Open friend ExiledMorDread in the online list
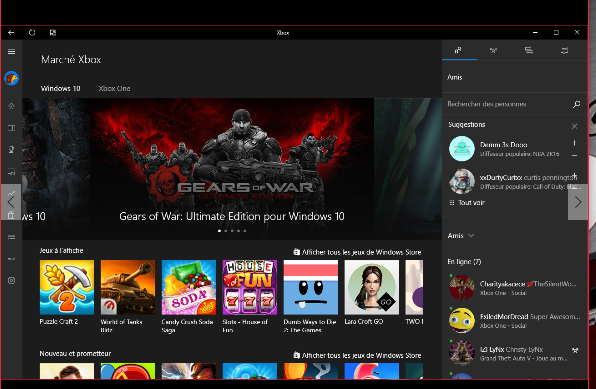596x389 pixels. (514, 321)
